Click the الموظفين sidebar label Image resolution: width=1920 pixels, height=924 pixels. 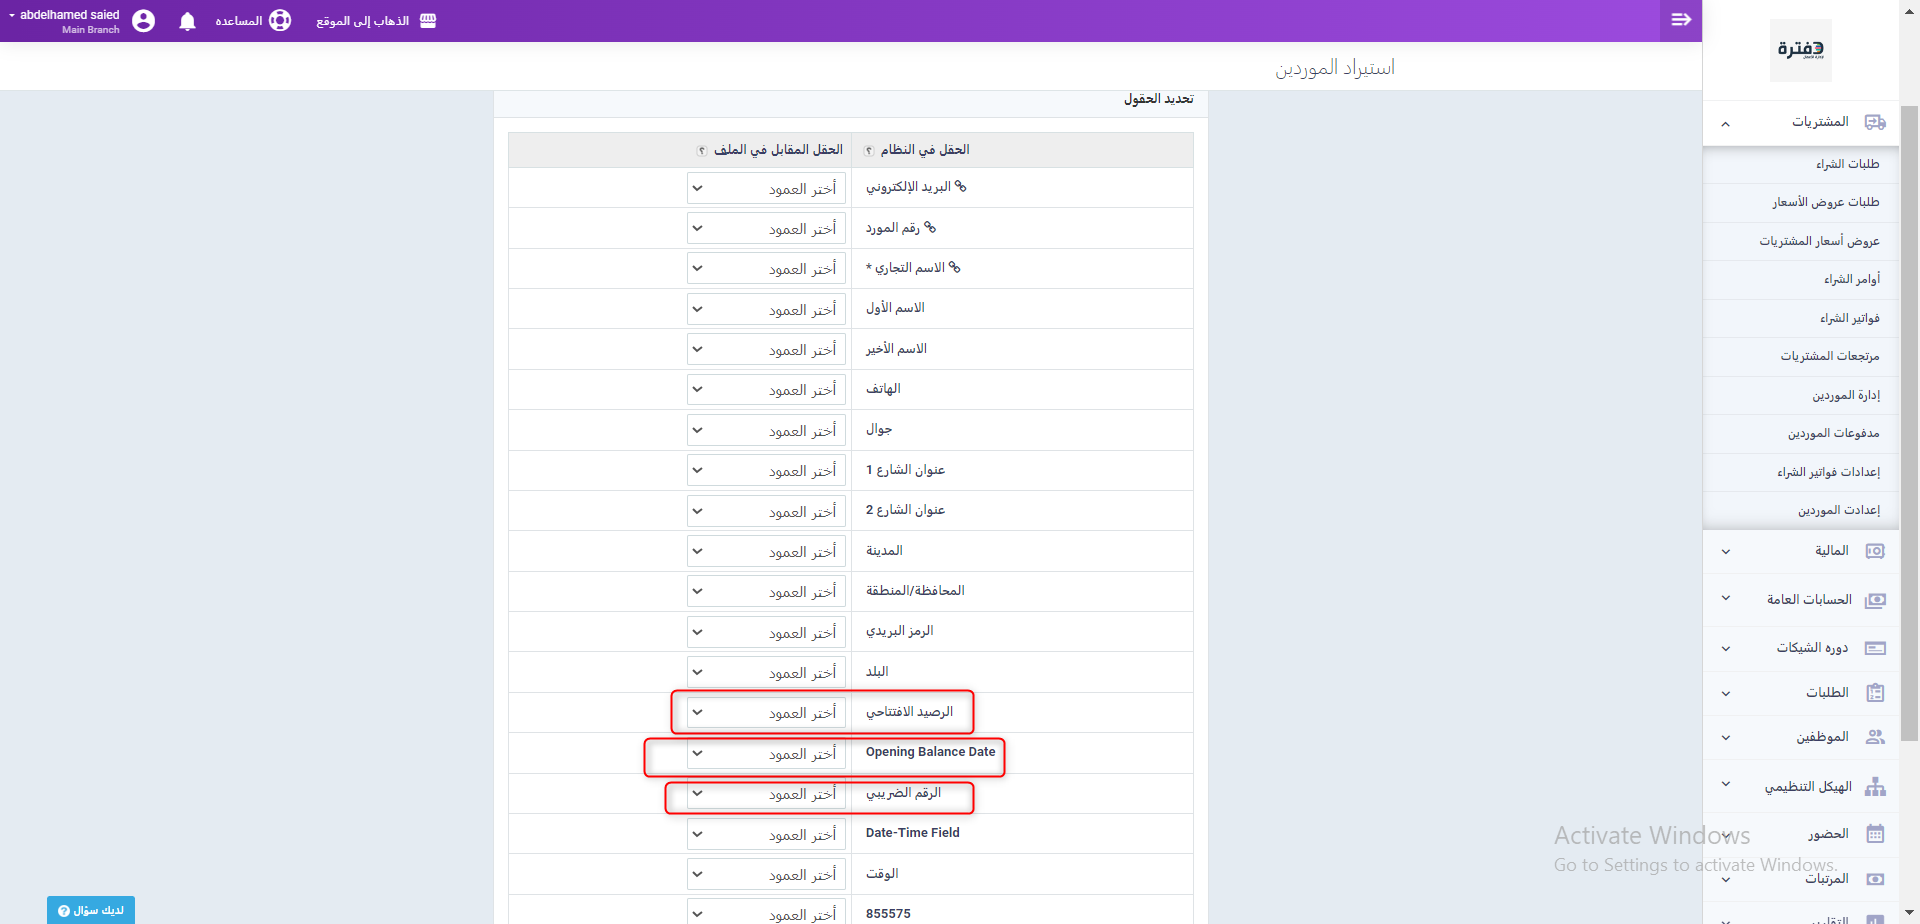(1822, 737)
